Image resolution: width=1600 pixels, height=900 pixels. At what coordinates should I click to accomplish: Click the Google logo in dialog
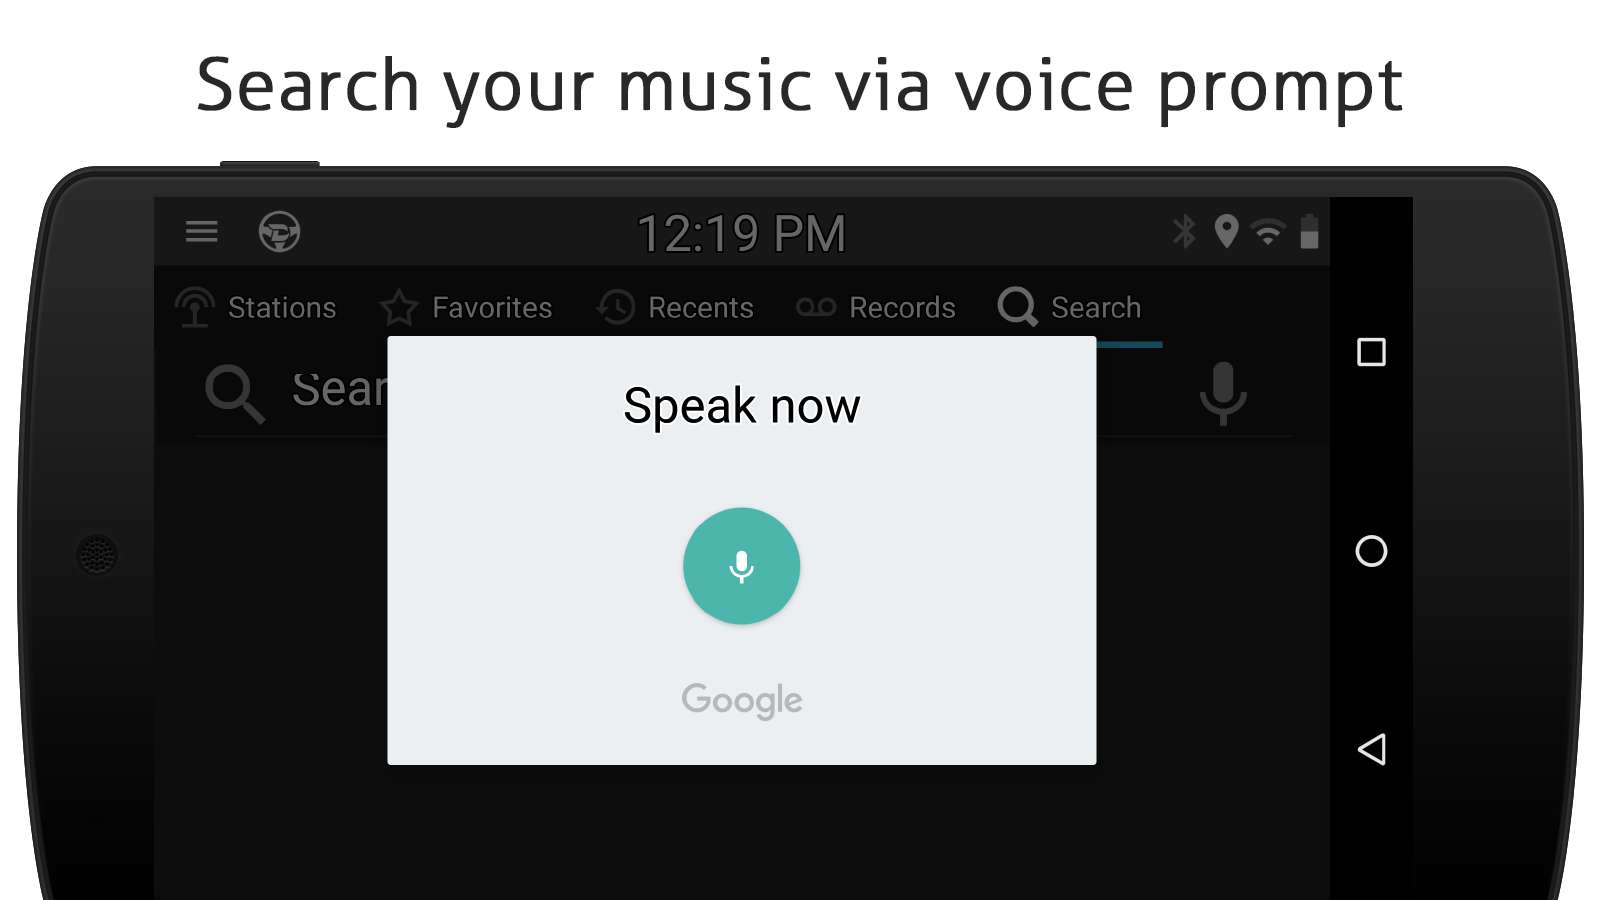pyautogui.click(x=742, y=700)
